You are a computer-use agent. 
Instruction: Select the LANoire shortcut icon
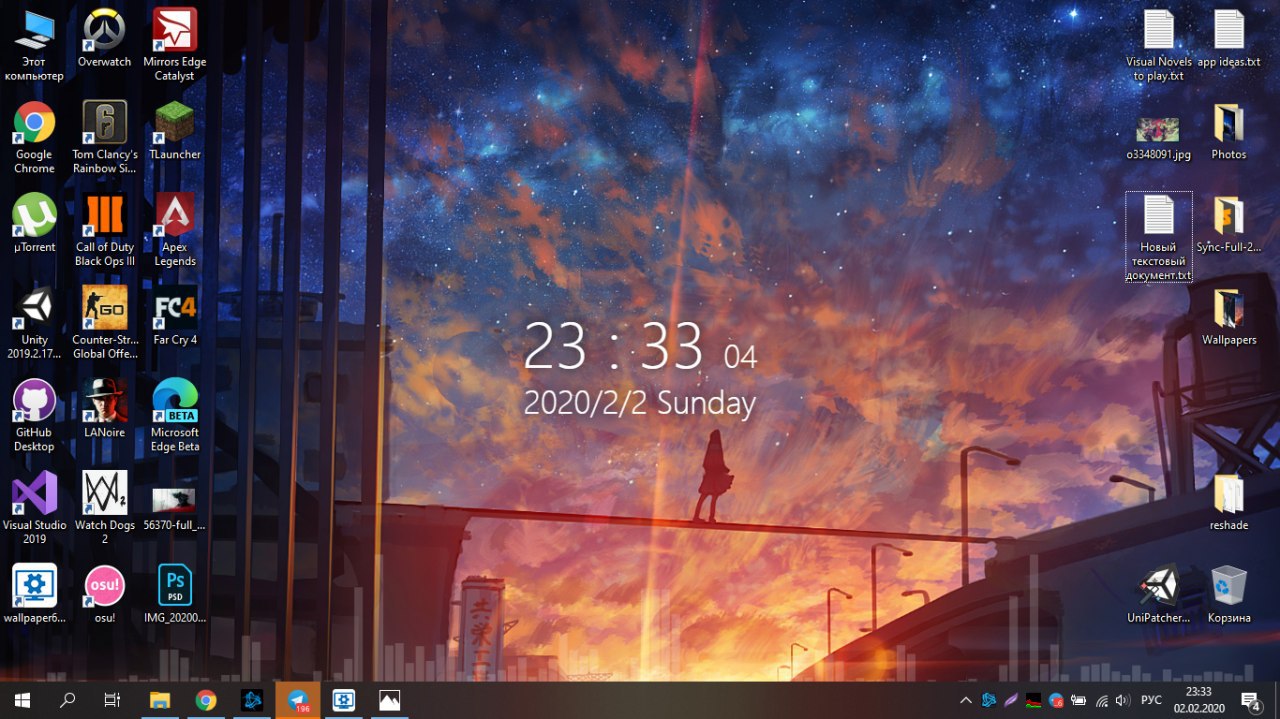click(104, 409)
